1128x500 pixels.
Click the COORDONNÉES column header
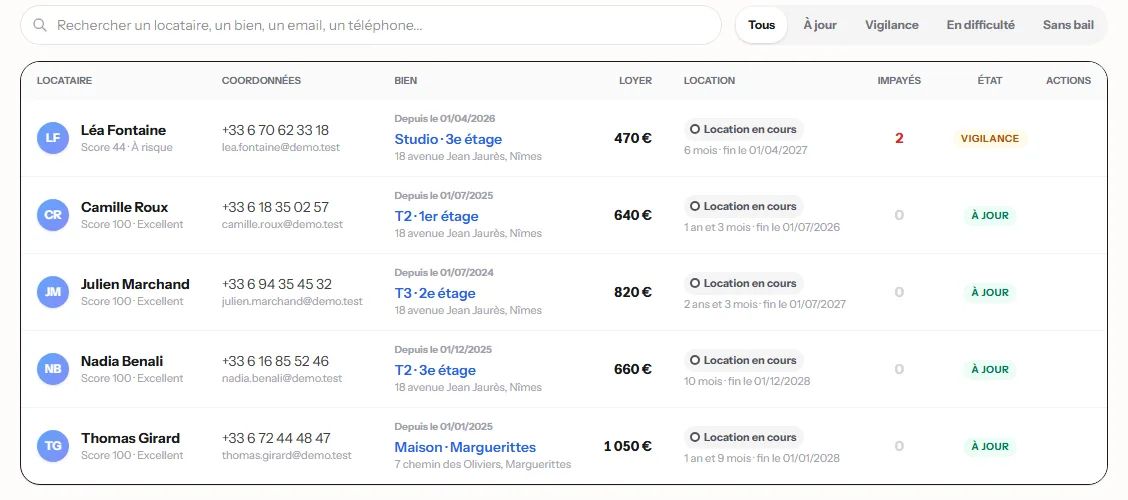click(261, 81)
